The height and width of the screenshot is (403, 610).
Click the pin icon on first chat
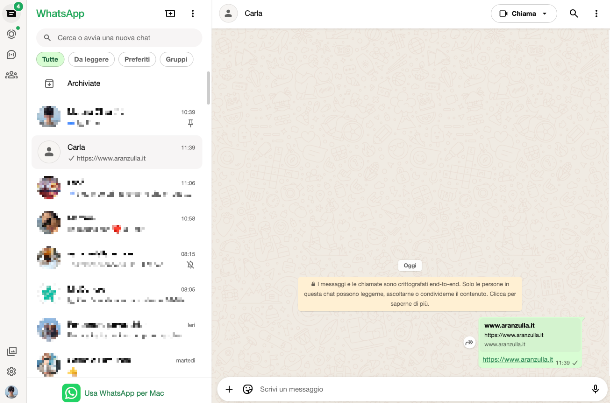[190, 123]
